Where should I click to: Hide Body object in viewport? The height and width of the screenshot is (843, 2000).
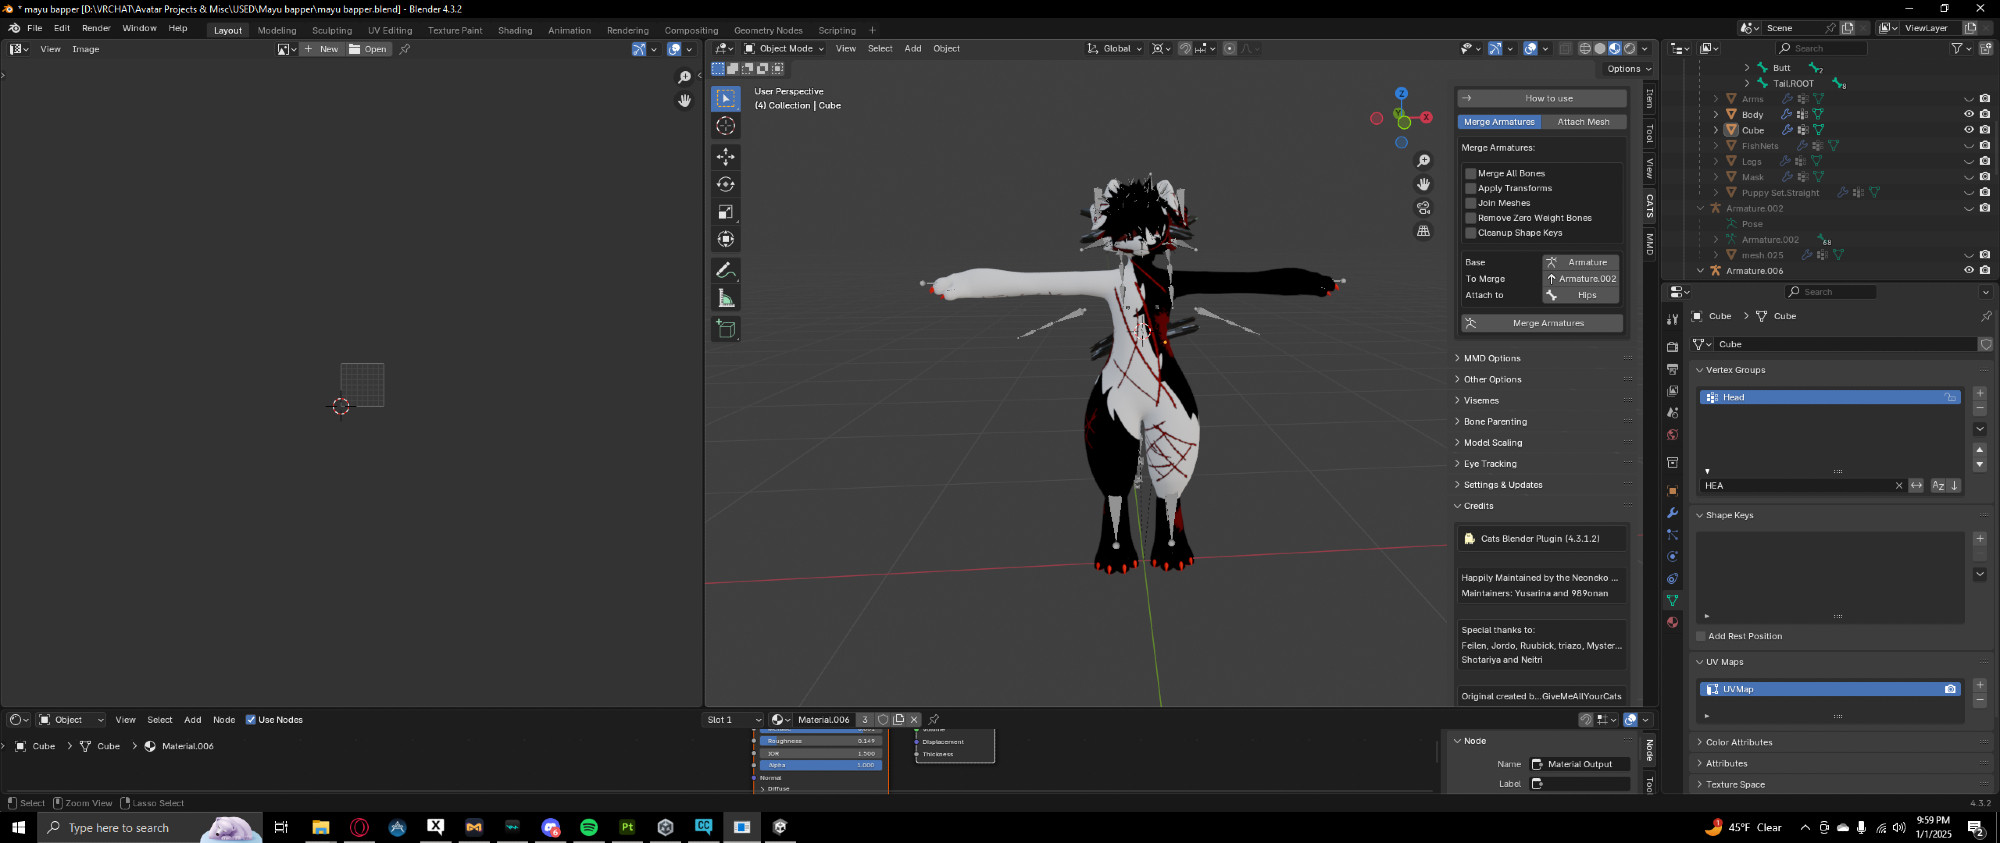tap(1969, 115)
